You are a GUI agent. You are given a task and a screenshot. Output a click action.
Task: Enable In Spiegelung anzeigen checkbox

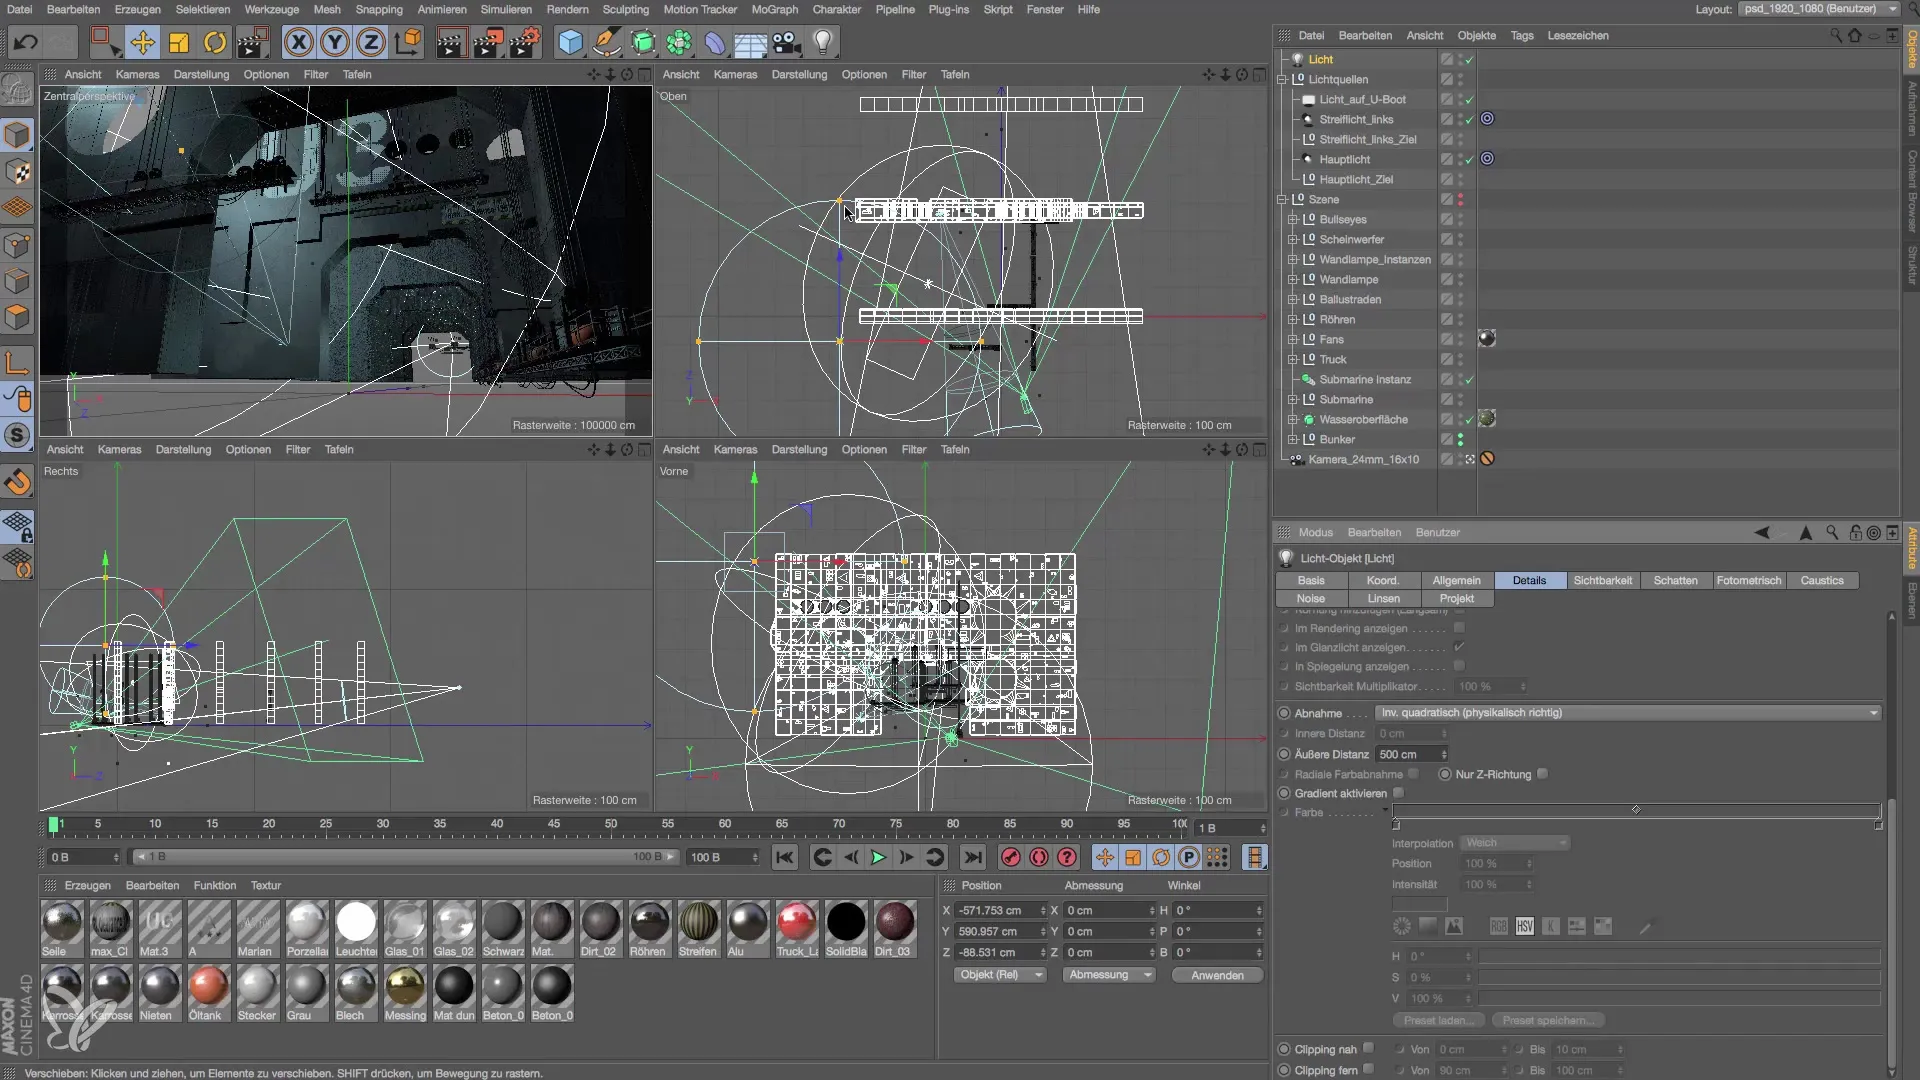pyautogui.click(x=1459, y=666)
